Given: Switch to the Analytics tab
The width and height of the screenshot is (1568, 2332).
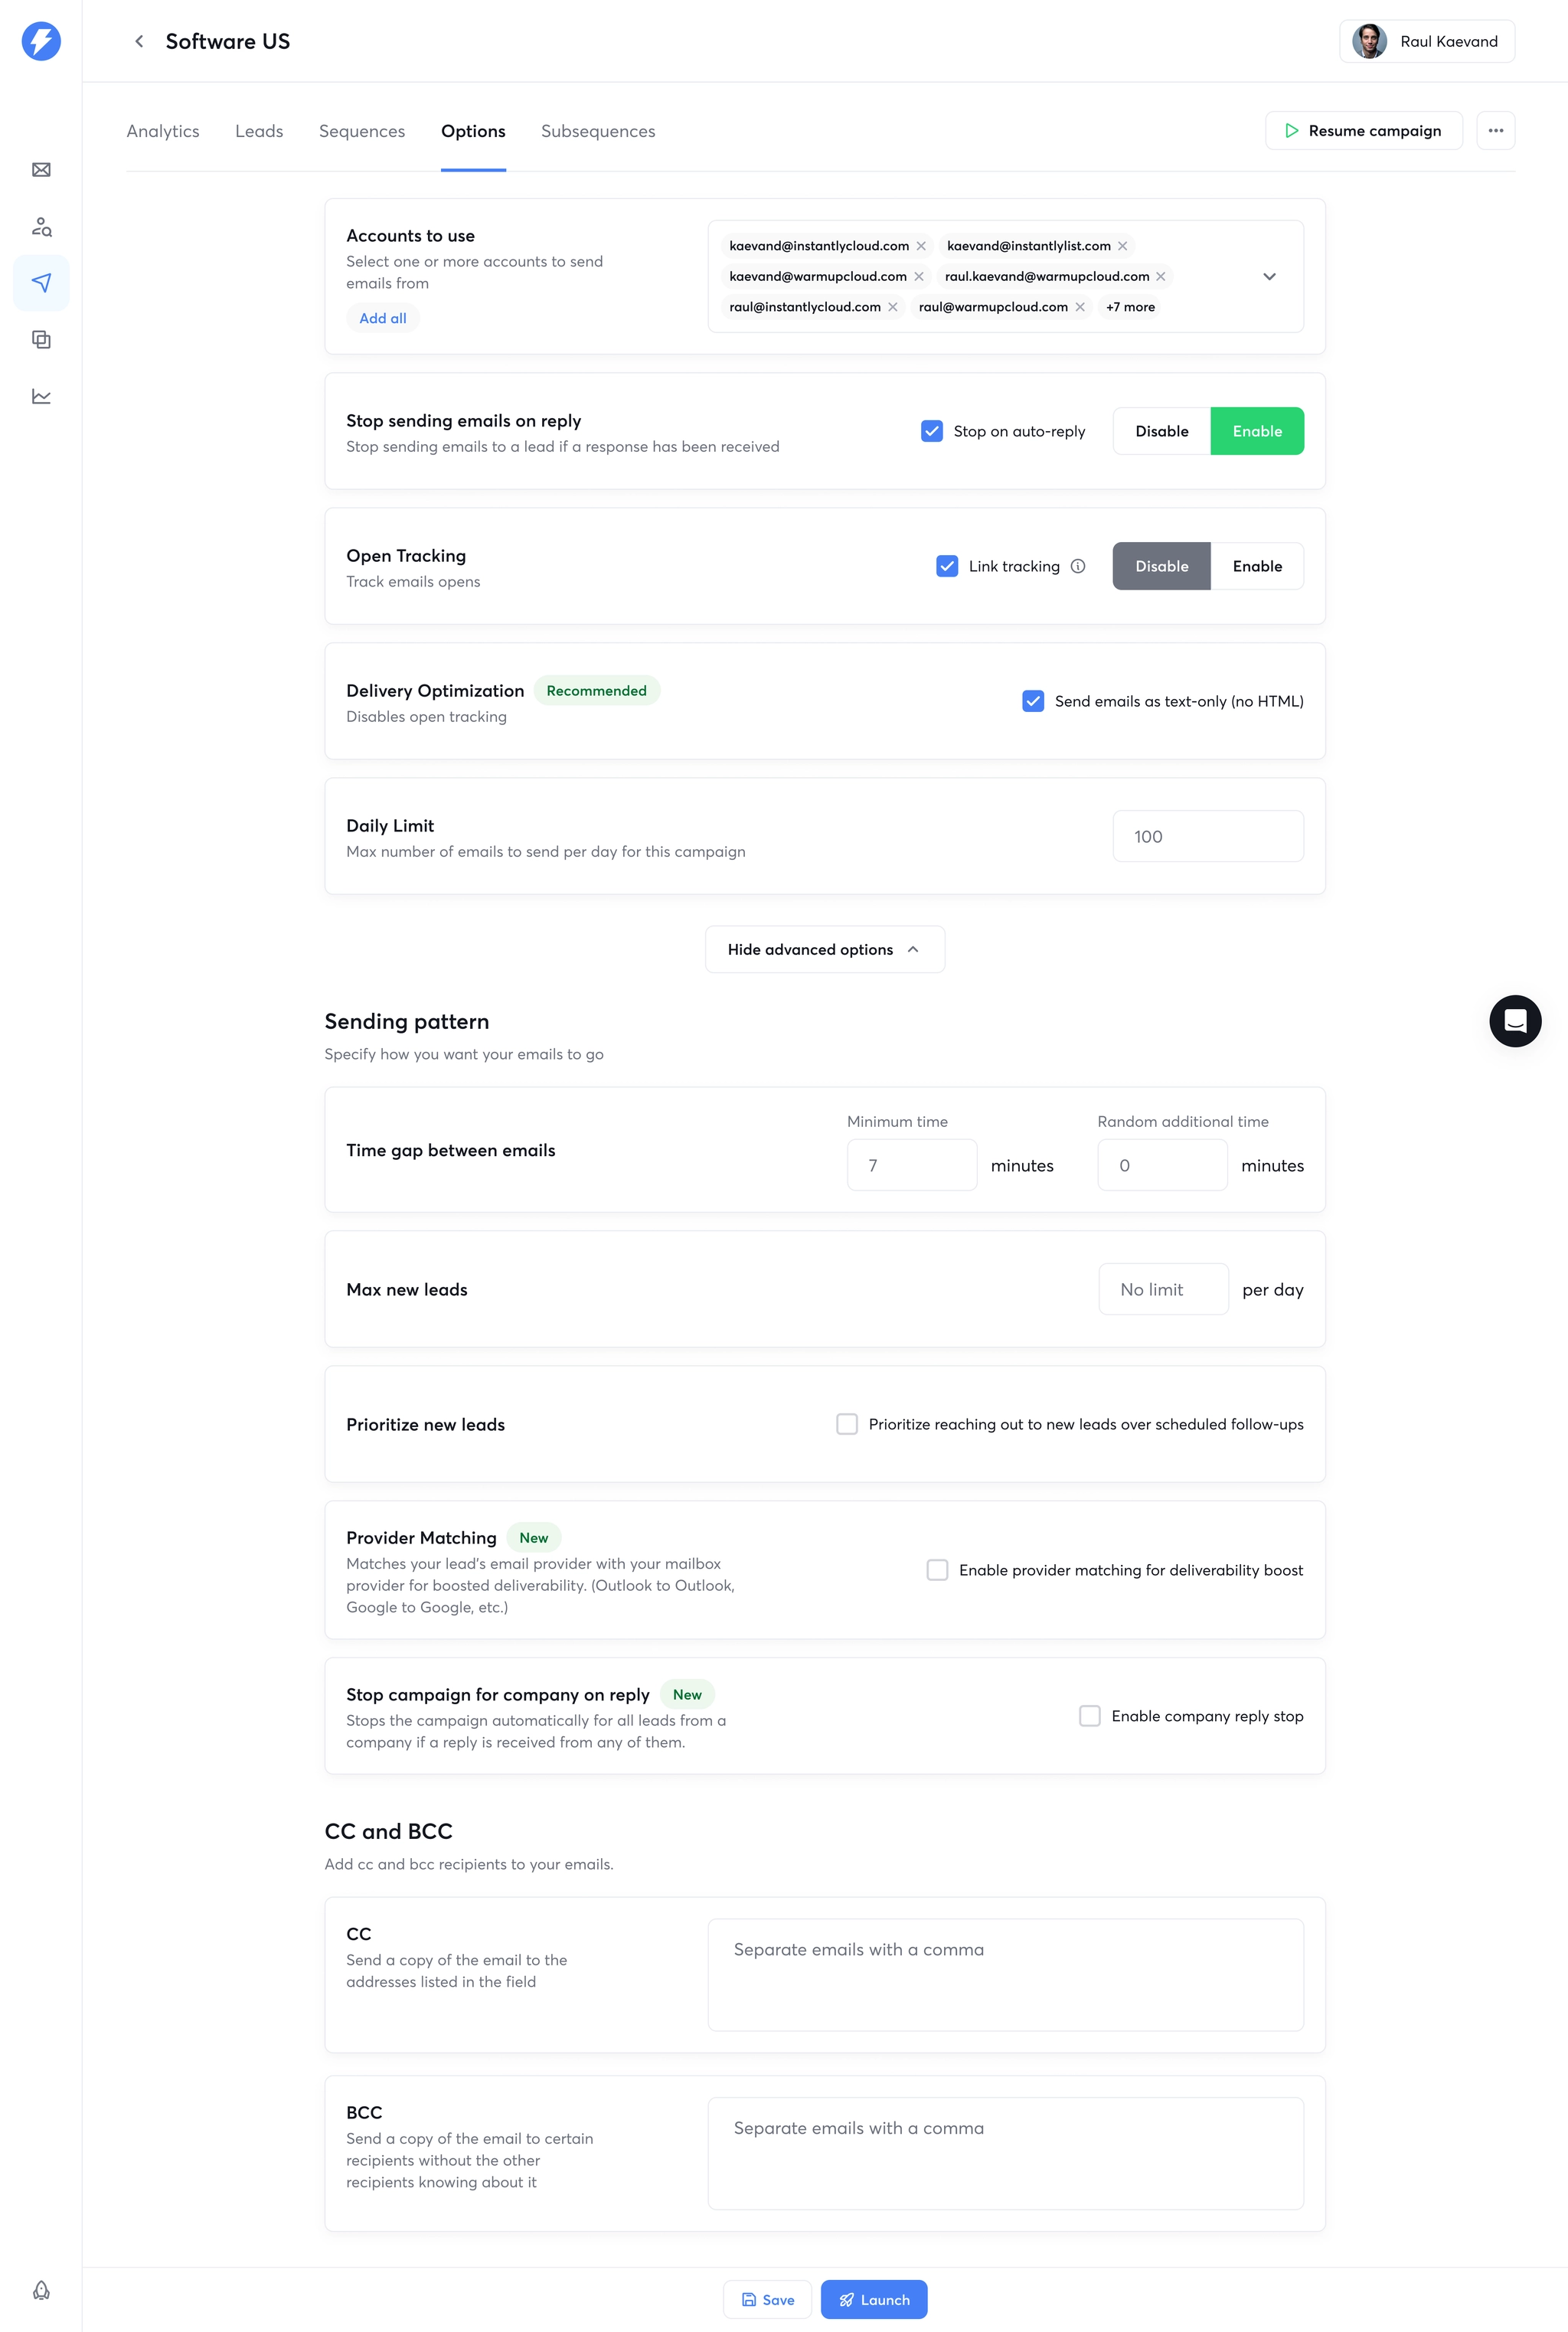Looking at the screenshot, I should pos(163,131).
